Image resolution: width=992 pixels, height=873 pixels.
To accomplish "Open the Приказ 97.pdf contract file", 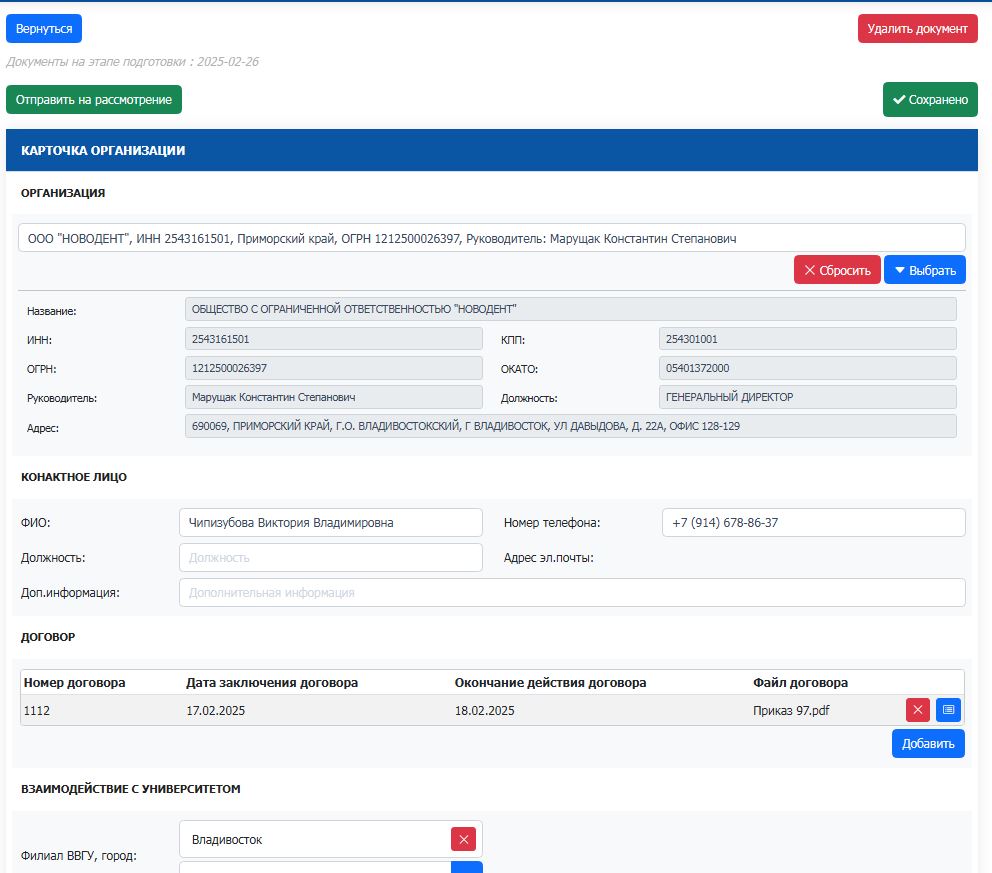I will tap(790, 711).
